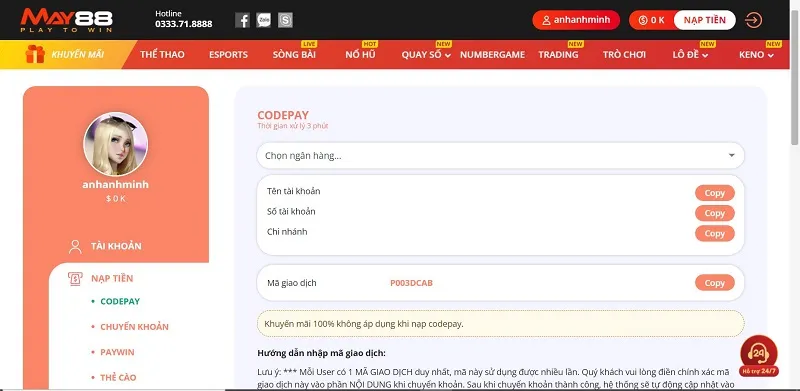Screen dimensions: 800x391
Task: Expand the Quay Số menu chevron
Action: pos(447,56)
